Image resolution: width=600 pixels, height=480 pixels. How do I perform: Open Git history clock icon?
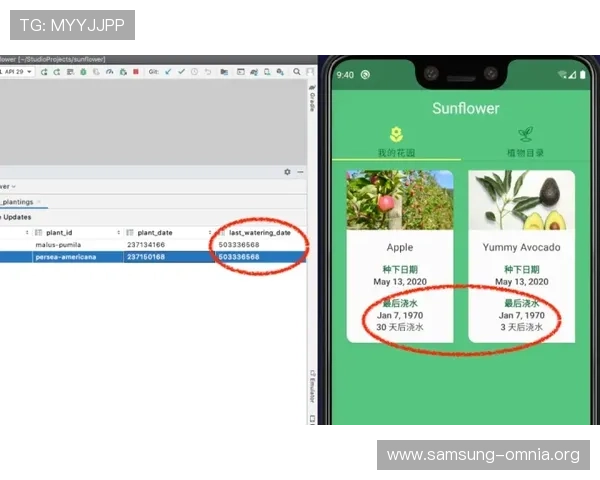tap(194, 72)
